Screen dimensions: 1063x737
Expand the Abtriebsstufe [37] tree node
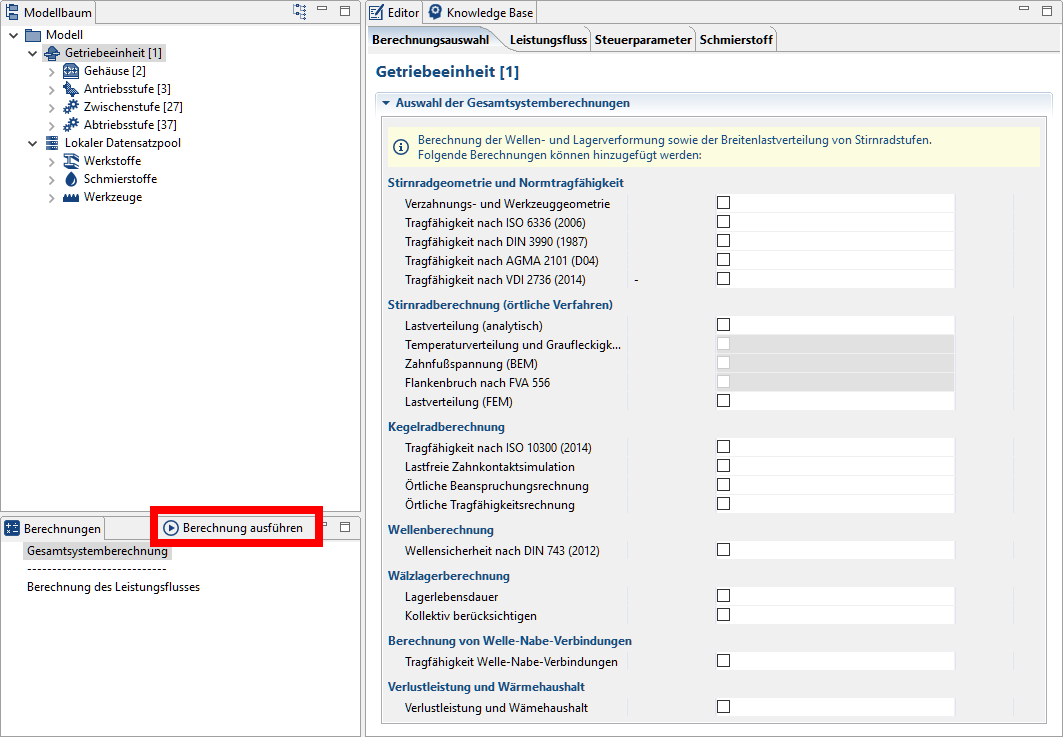point(52,125)
